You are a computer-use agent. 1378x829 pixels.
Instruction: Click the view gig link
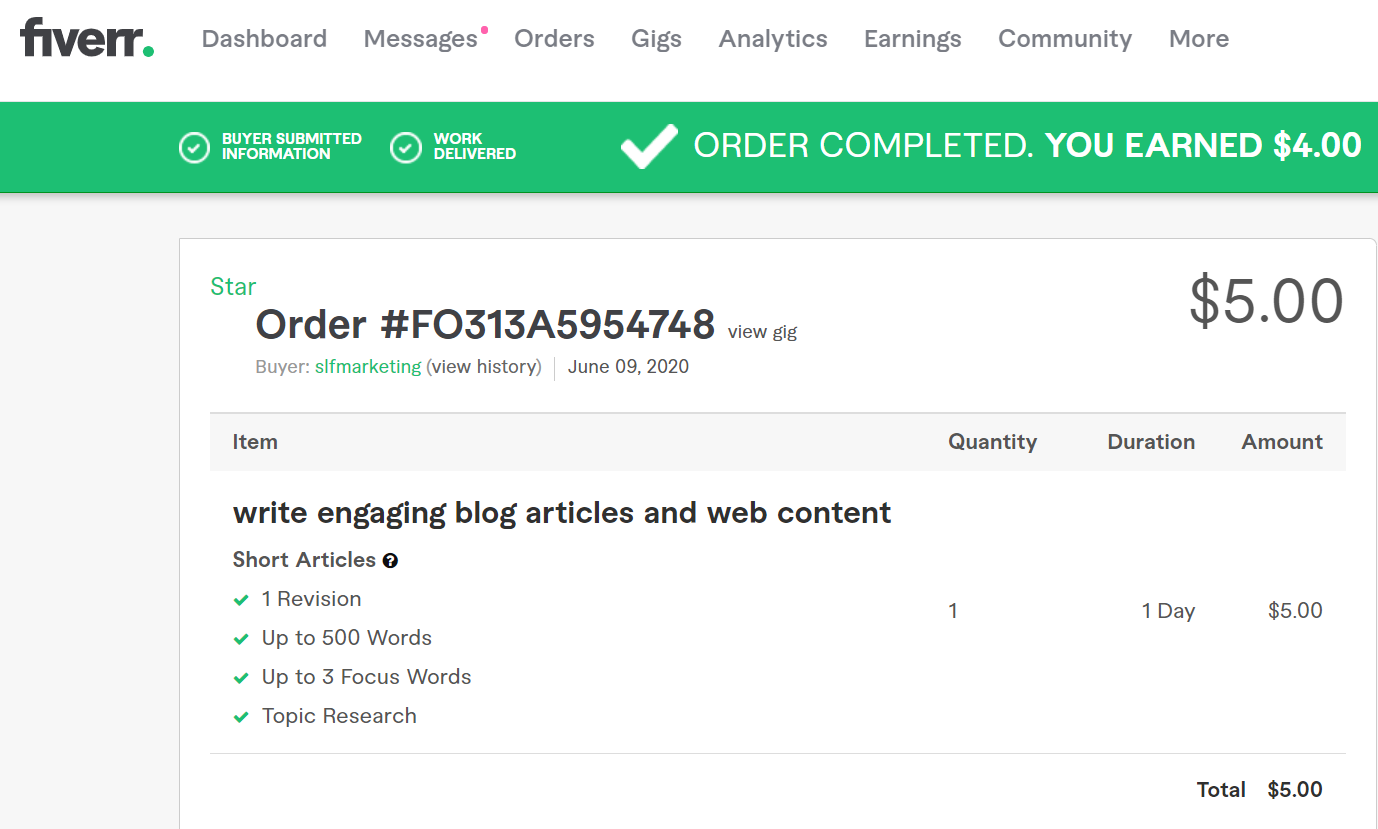[762, 332]
